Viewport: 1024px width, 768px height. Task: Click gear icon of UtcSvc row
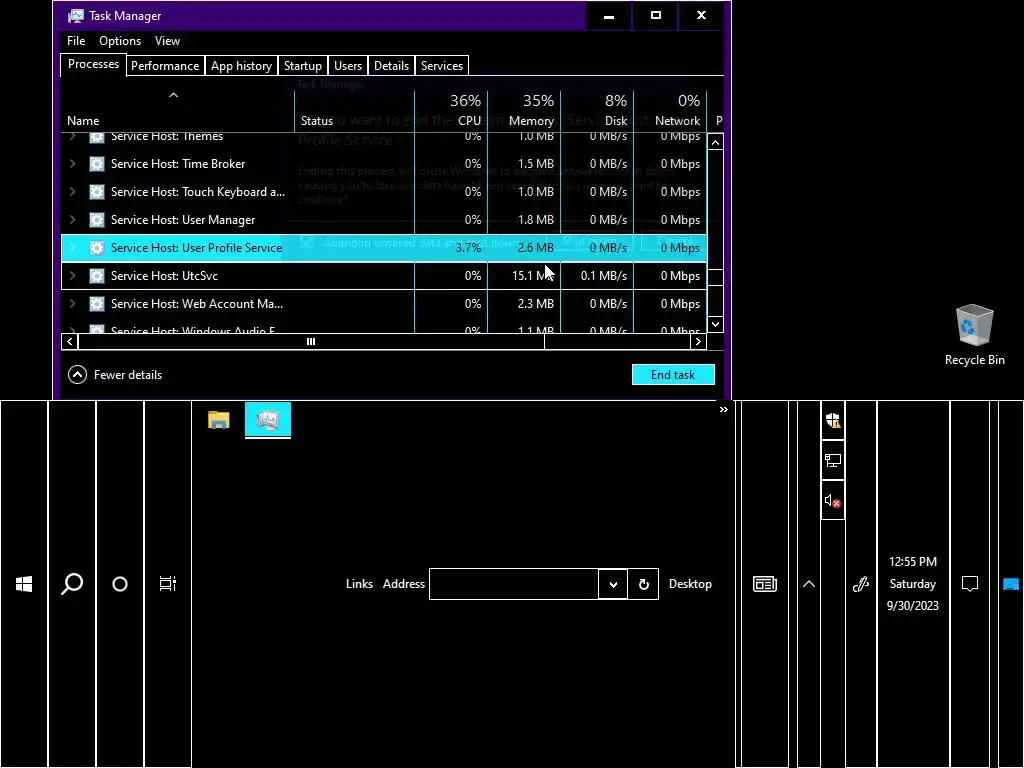click(97, 276)
